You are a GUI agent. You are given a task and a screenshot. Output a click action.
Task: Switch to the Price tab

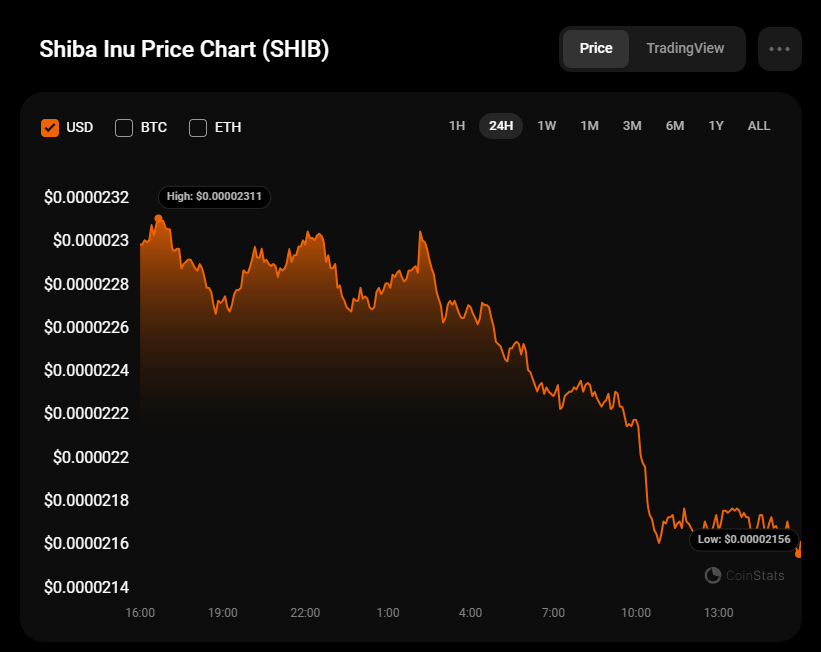pyautogui.click(x=596, y=49)
